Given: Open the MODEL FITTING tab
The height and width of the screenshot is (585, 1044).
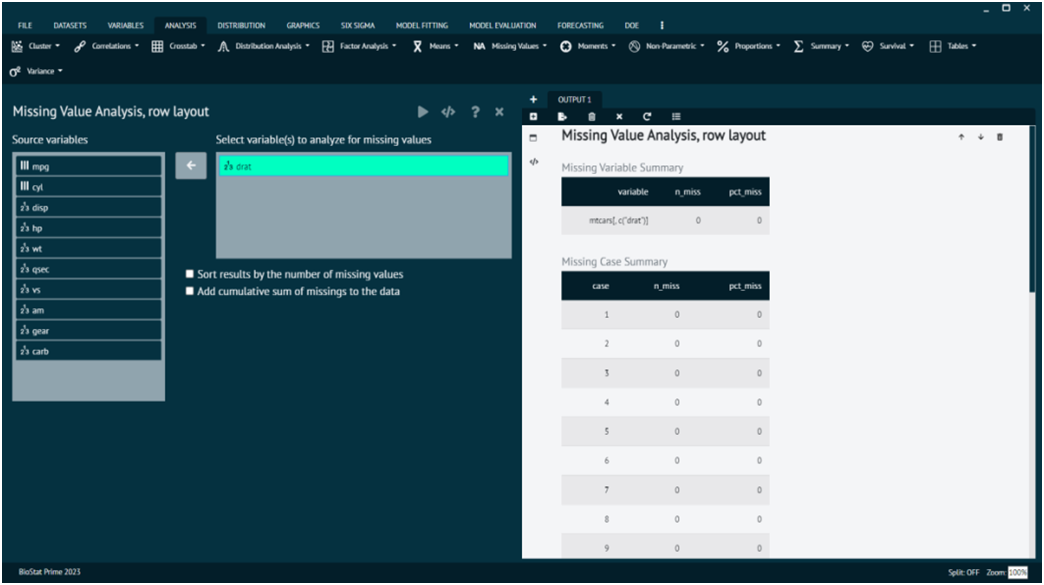Looking at the screenshot, I should click(x=421, y=25).
